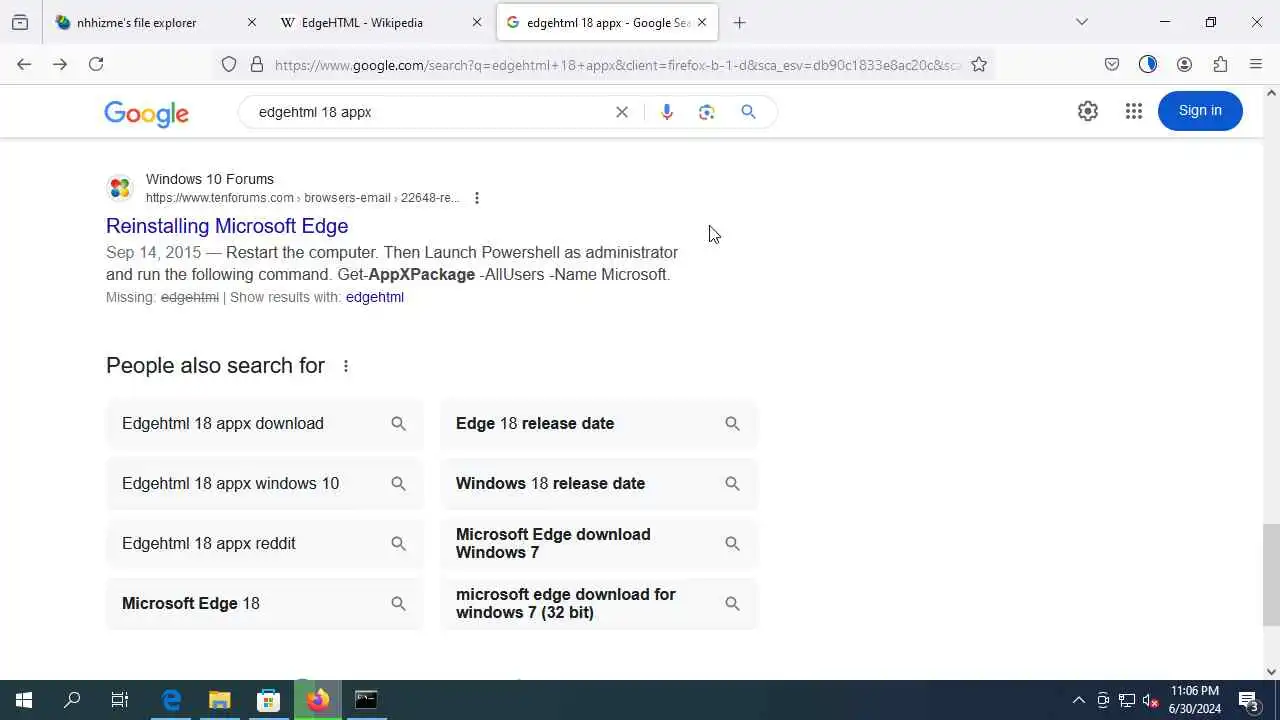Click the Firefox URL address bar
The height and width of the screenshot is (720, 1280).
(617, 65)
